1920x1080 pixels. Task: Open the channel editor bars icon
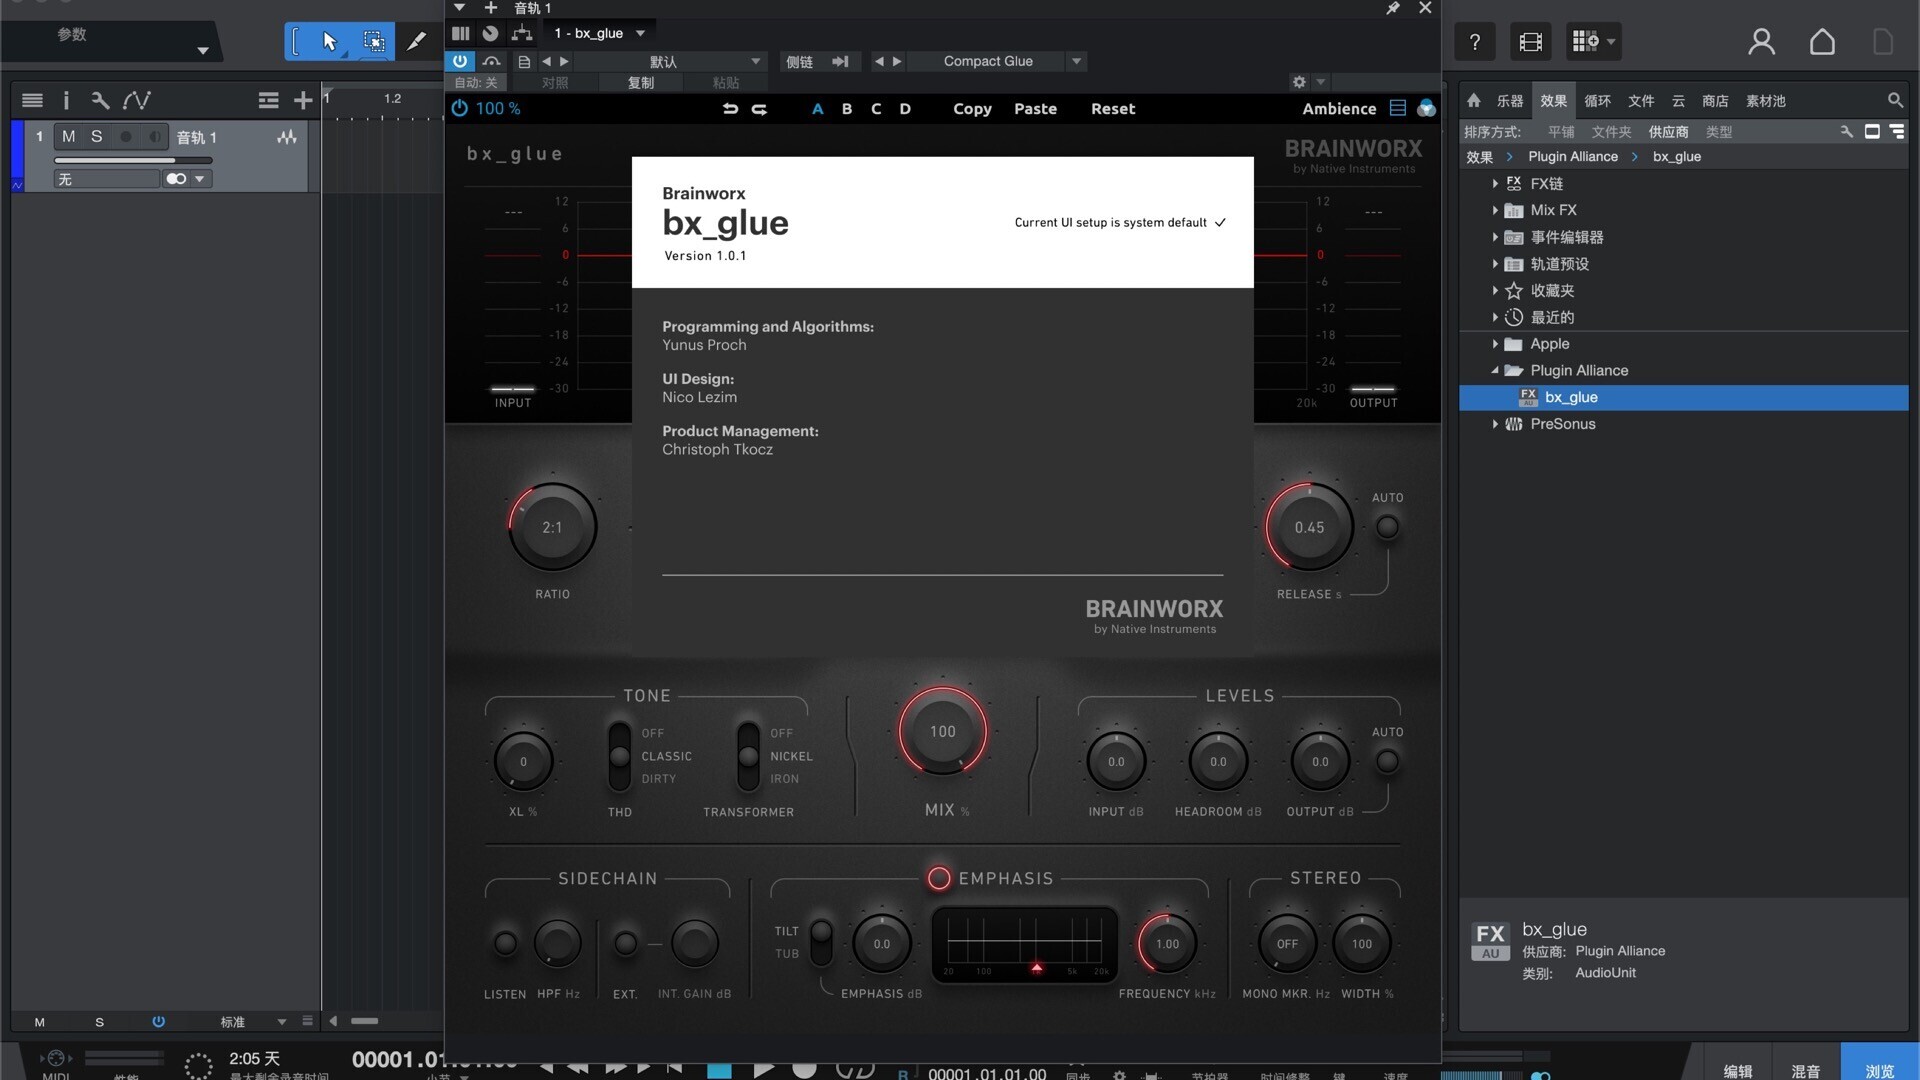[460, 33]
